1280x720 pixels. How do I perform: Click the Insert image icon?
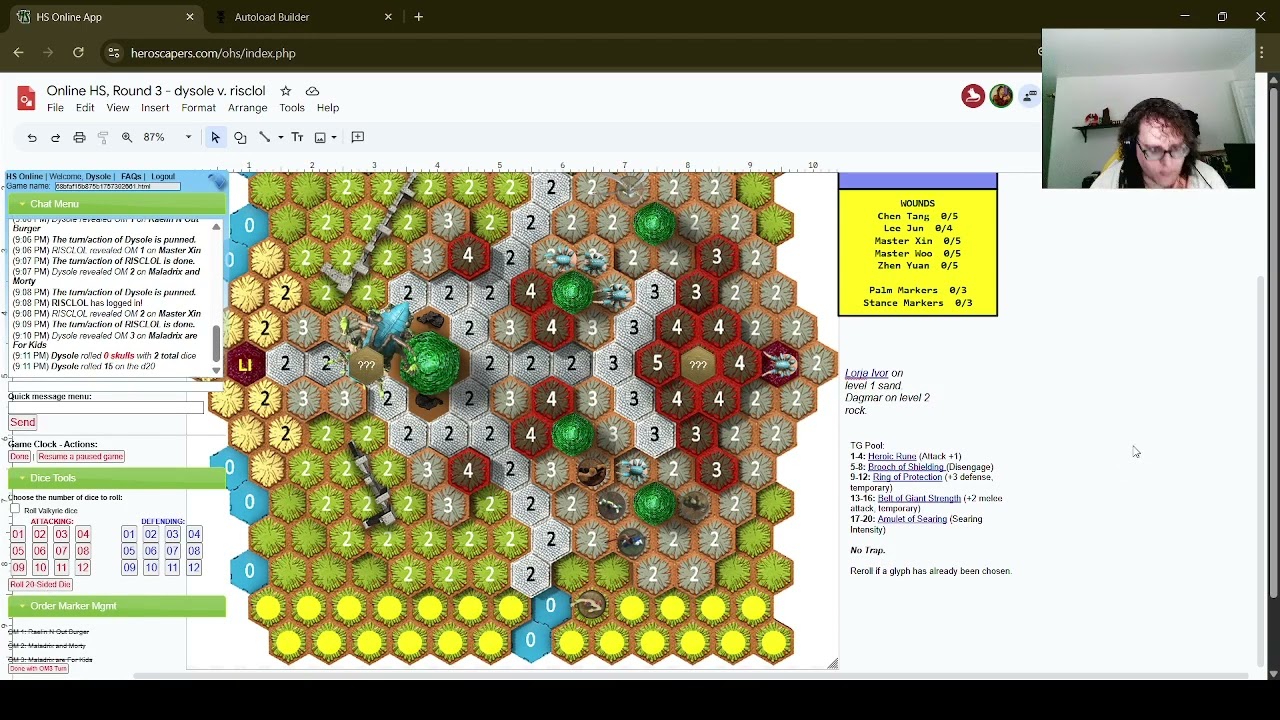tap(320, 137)
